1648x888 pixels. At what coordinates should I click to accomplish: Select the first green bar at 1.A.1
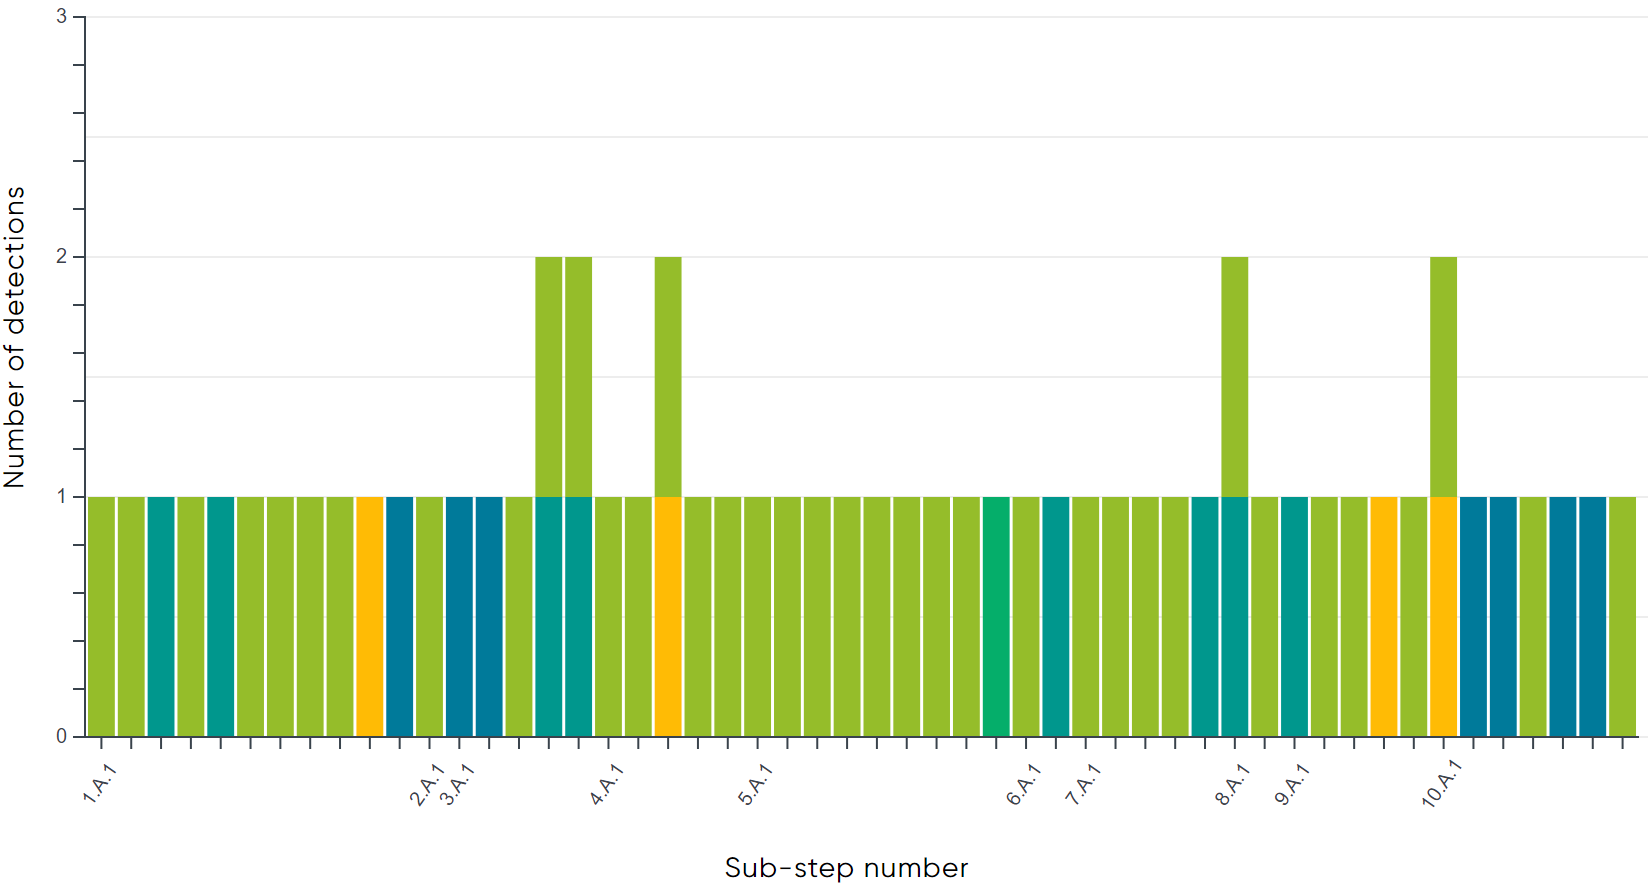101,616
